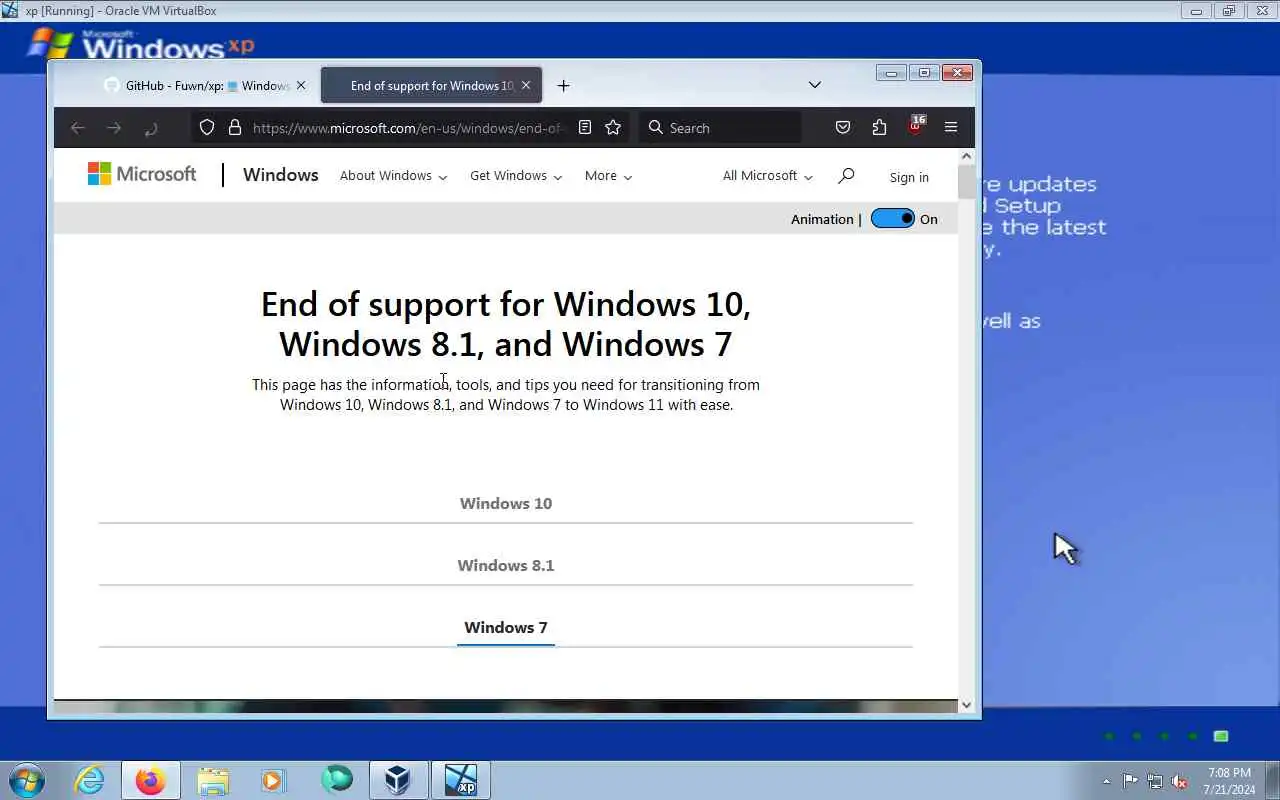The image size is (1280, 800).
Task: Click the Show desktop strip at the taskbar end
Action: [x=1273, y=780]
